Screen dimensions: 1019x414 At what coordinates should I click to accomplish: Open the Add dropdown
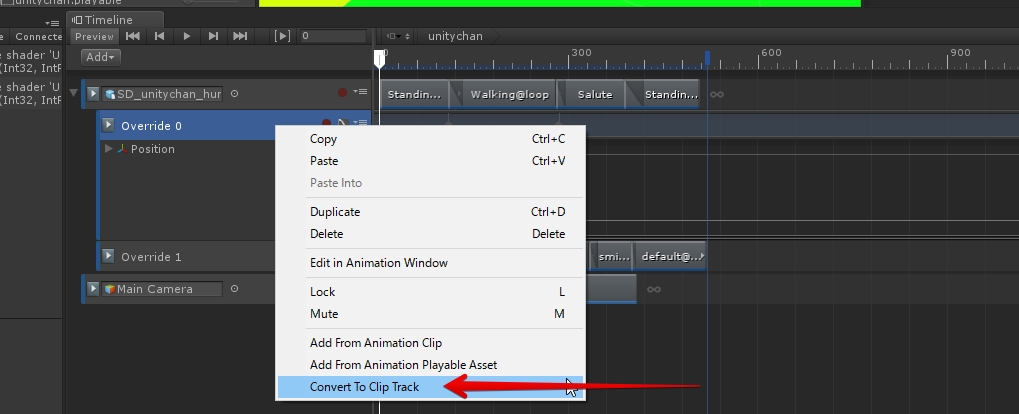tap(101, 57)
